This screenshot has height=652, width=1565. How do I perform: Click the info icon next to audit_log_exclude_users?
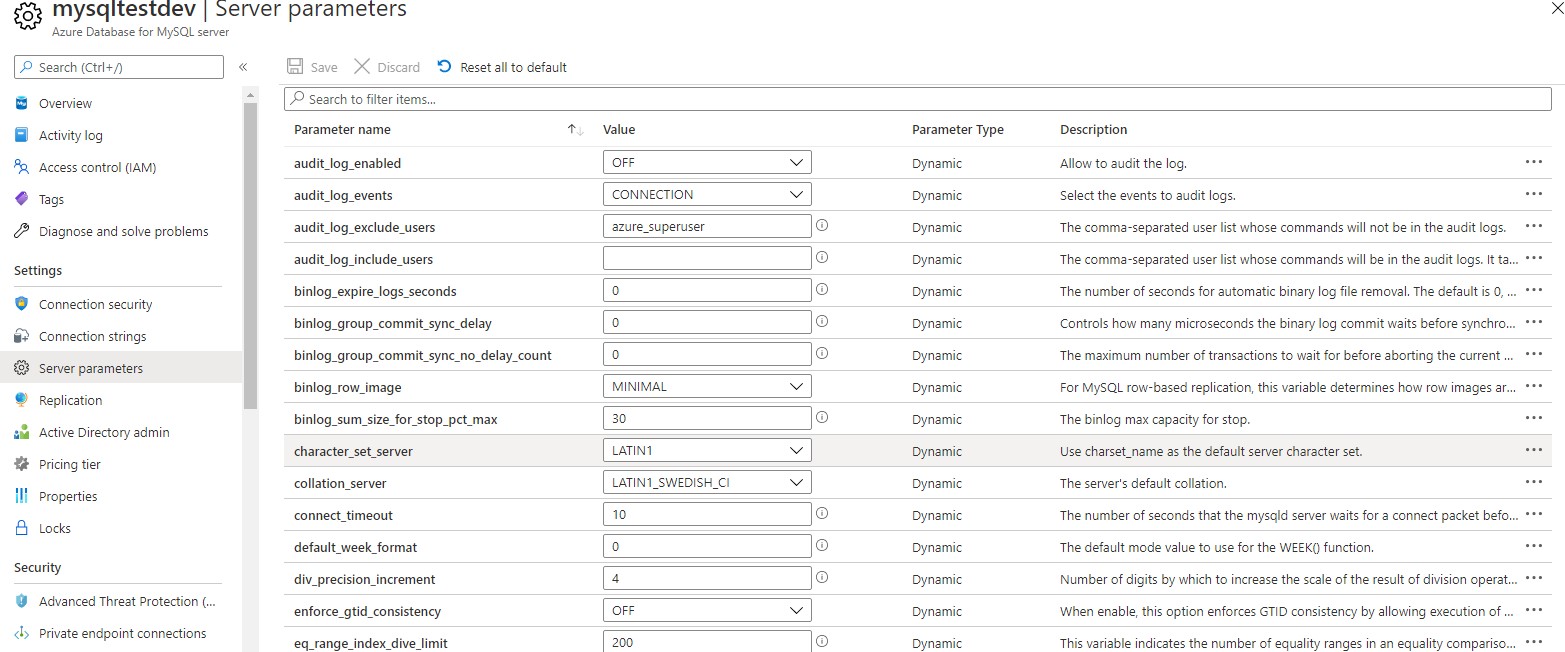click(822, 226)
